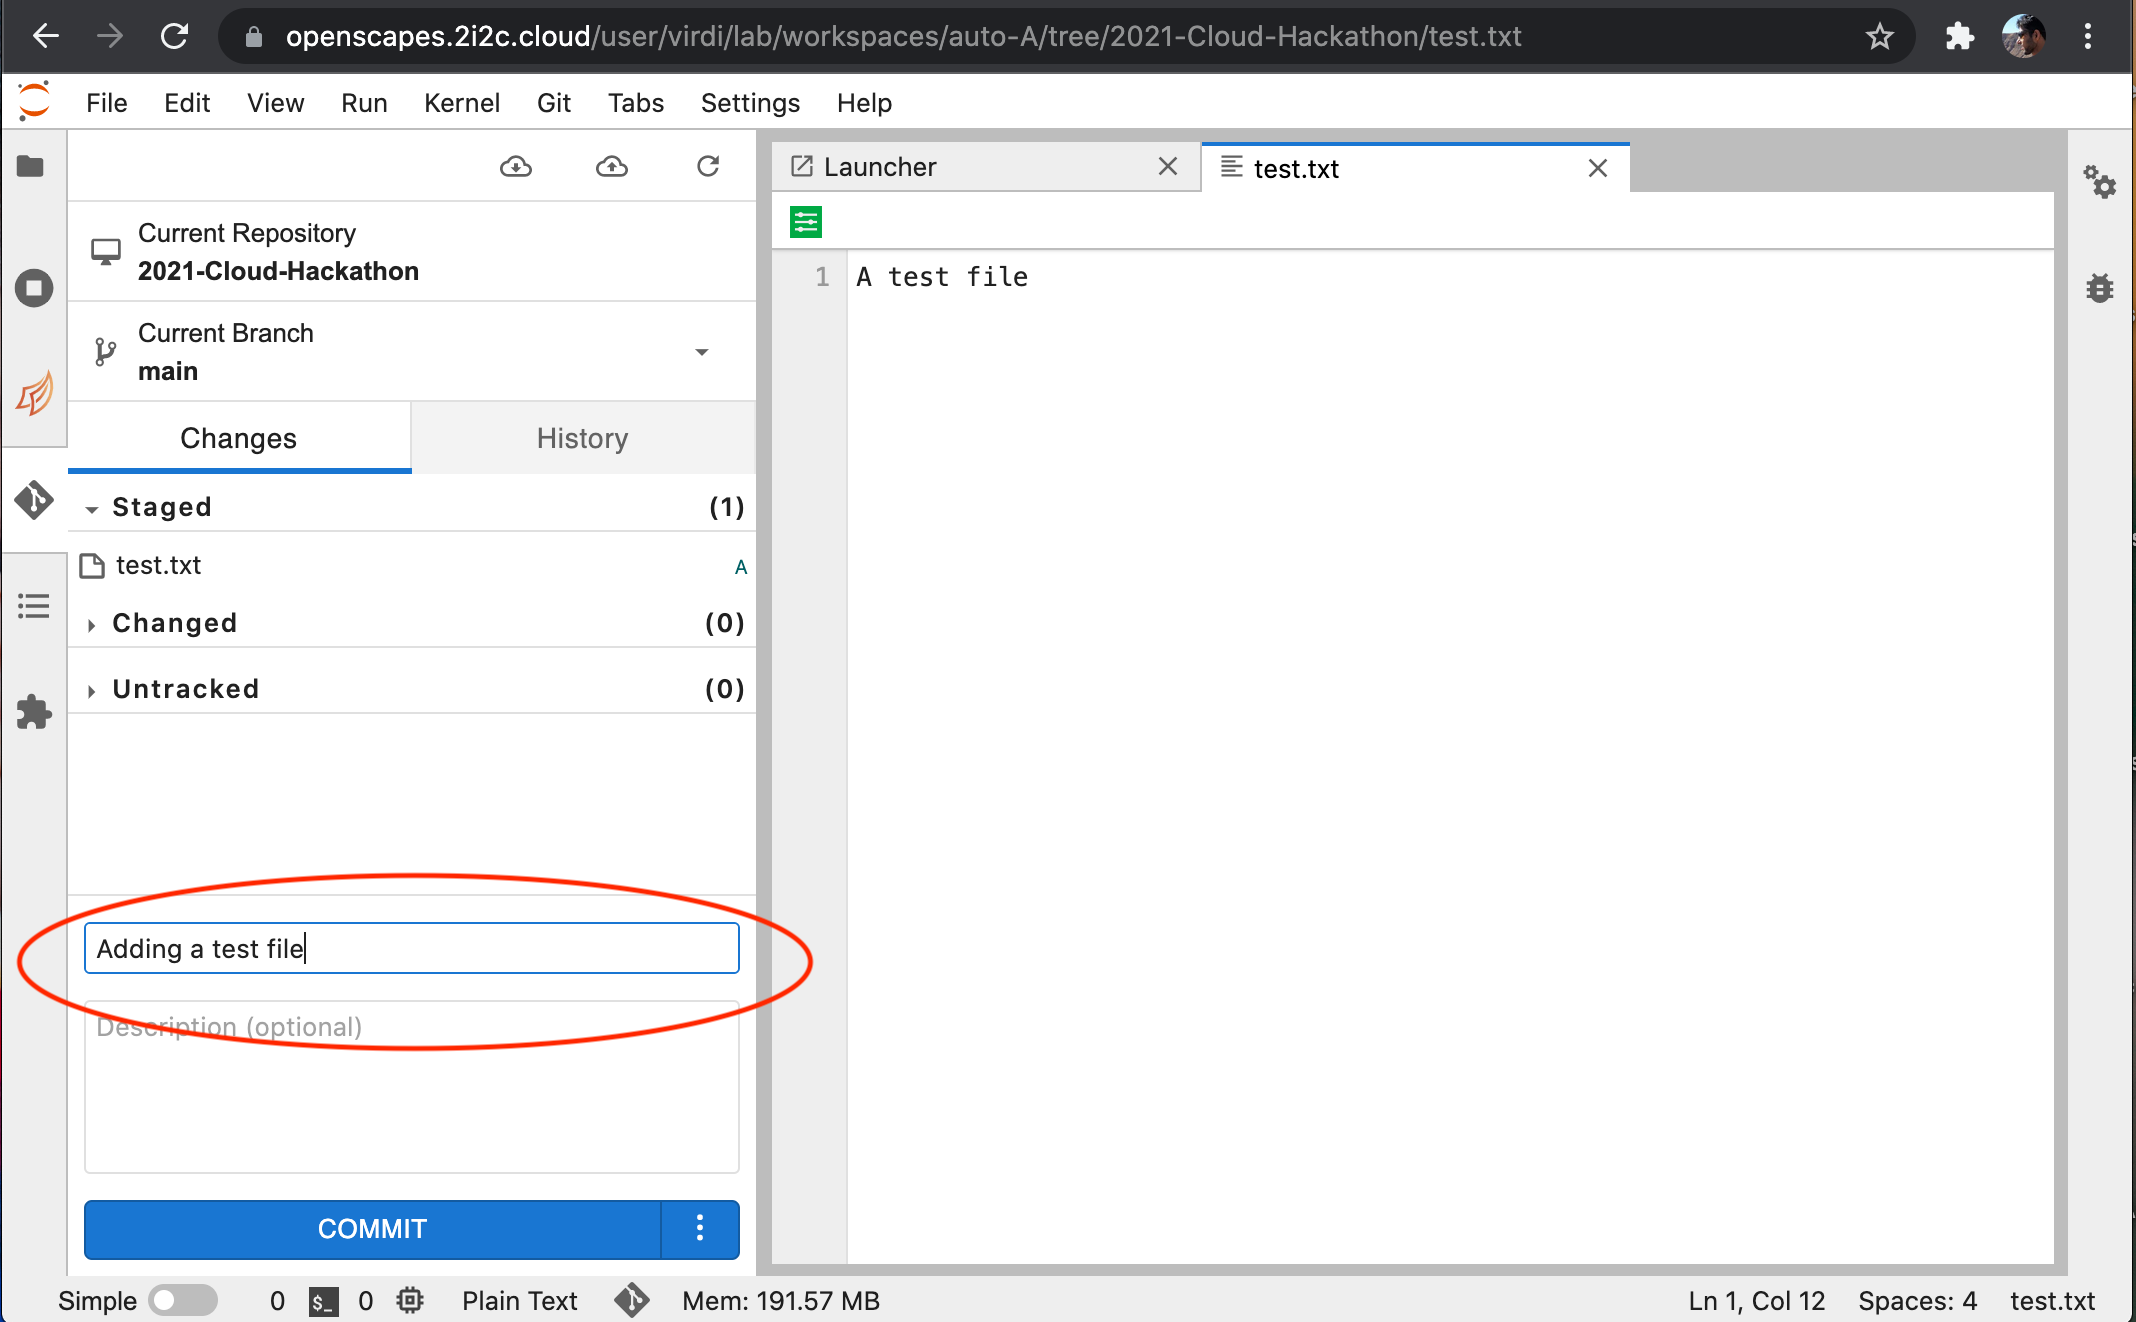Switch to the History tab
Screen dimensions: 2136x1322
point(582,438)
